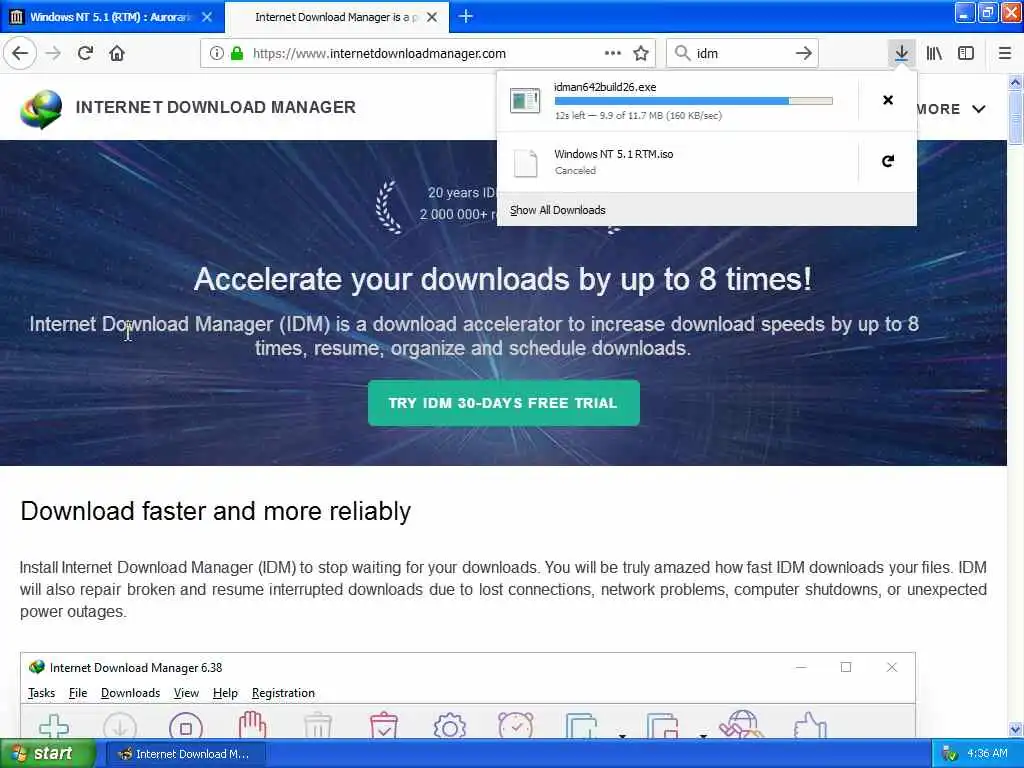
Task: Toggle the downloads panel toolbar button
Action: point(901,54)
